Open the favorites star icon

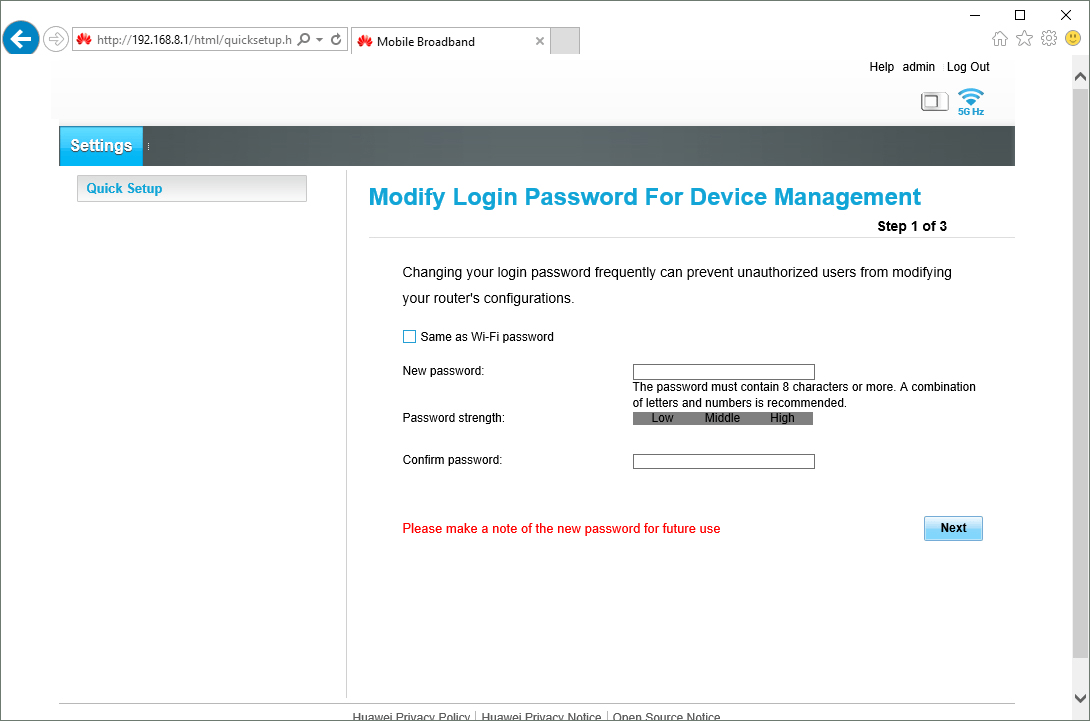(x=1024, y=38)
